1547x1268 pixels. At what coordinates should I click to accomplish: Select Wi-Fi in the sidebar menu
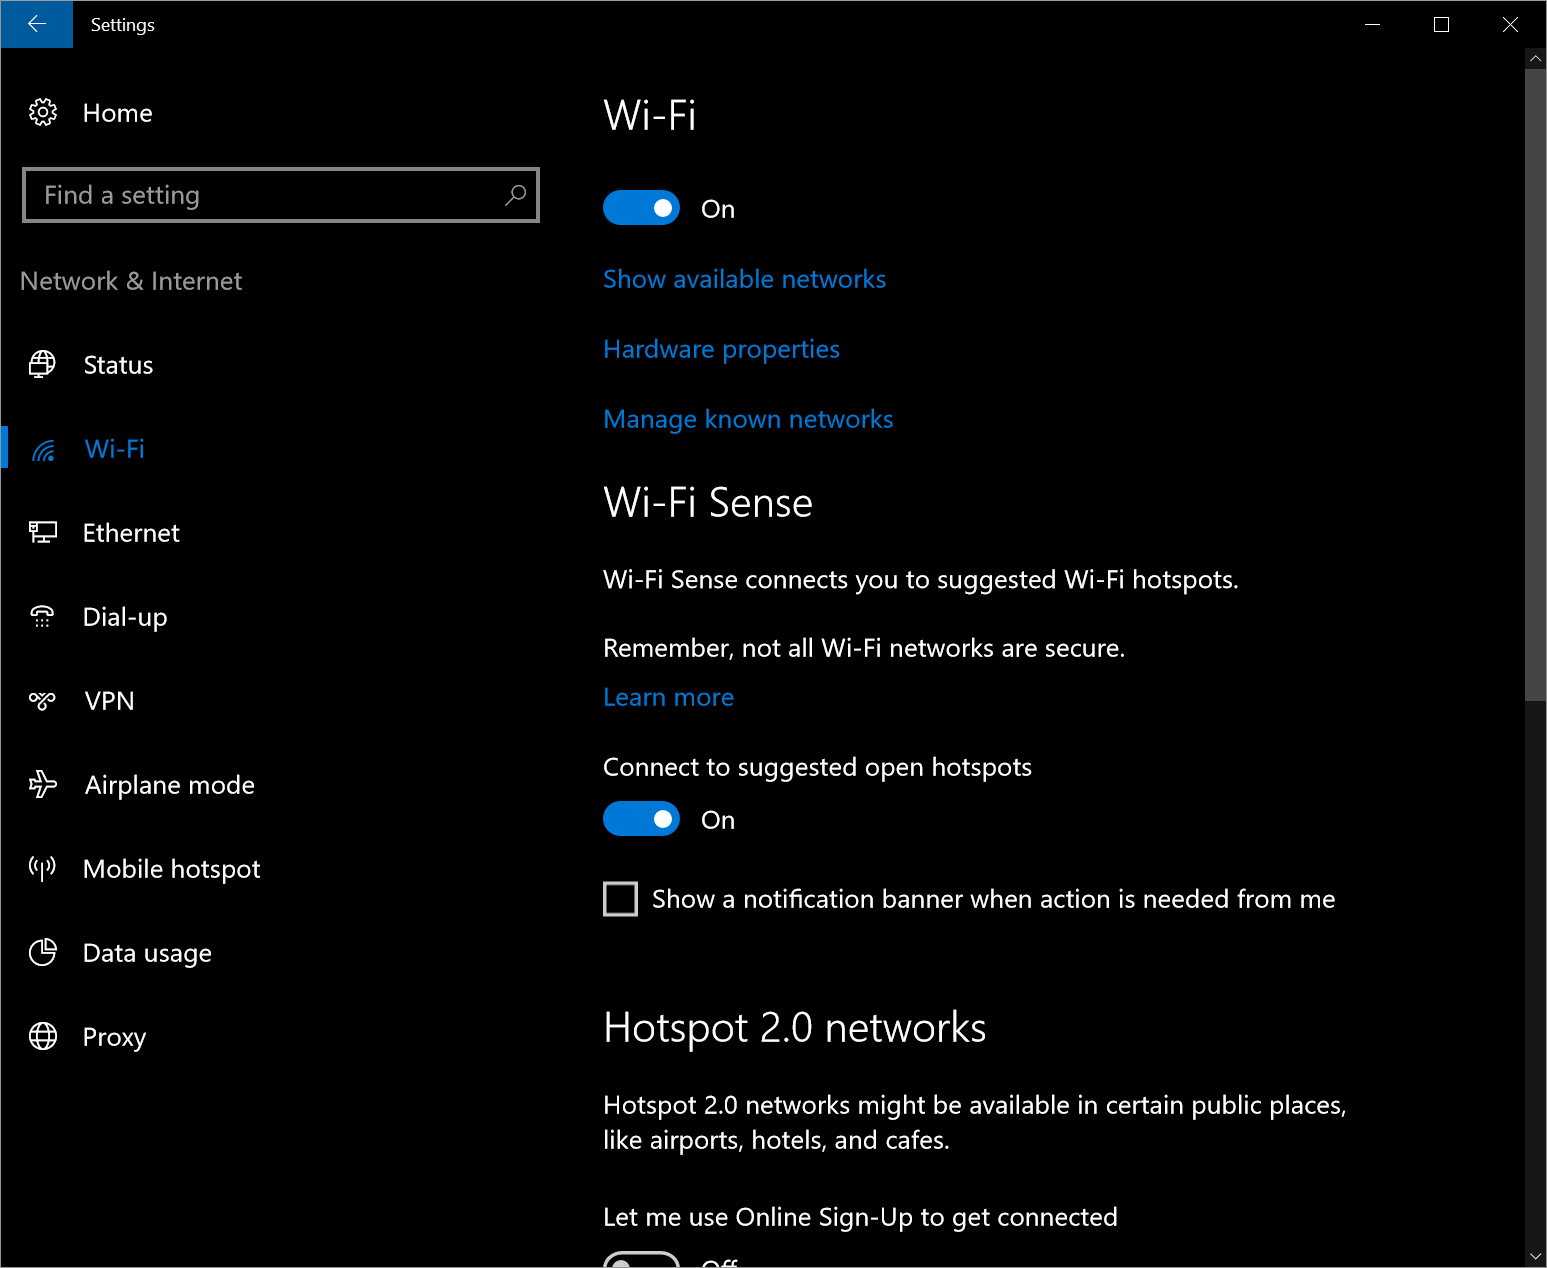(115, 449)
